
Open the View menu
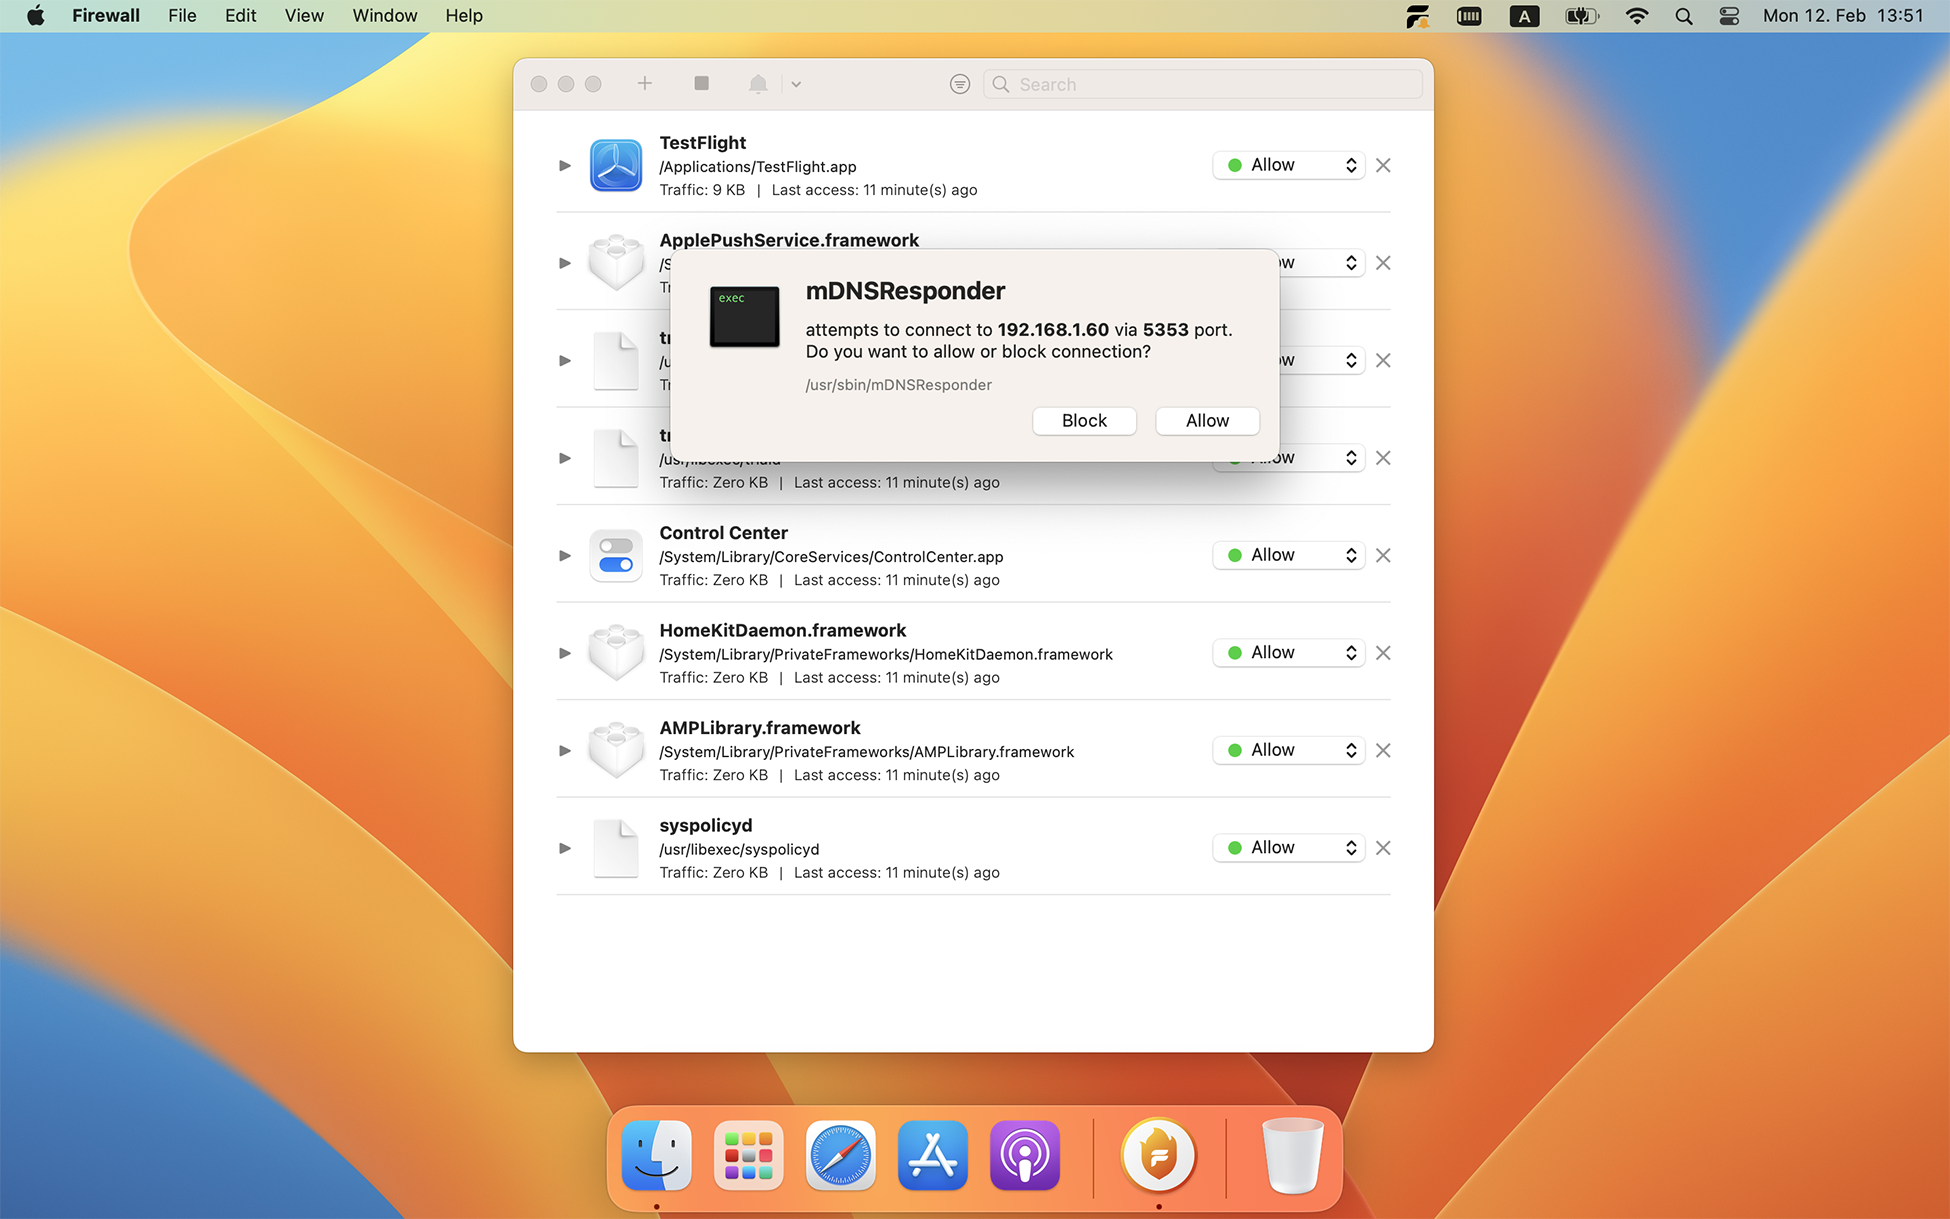tap(303, 16)
